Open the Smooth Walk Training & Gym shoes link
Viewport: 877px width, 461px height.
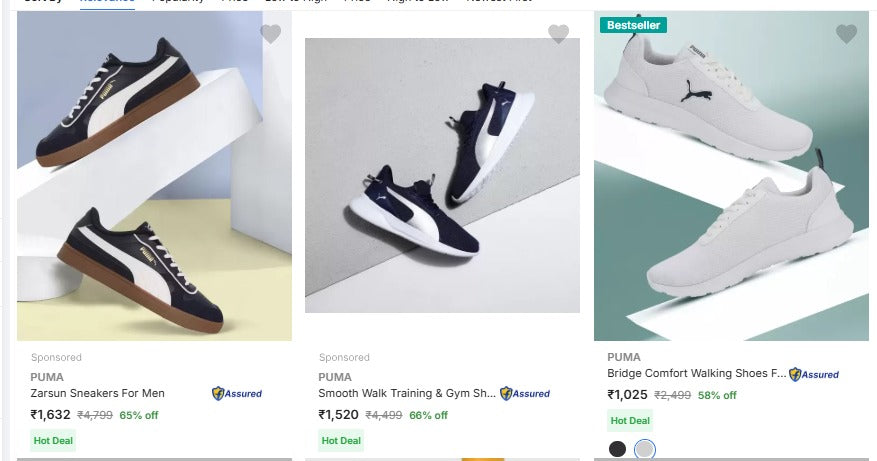[x=406, y=394]
